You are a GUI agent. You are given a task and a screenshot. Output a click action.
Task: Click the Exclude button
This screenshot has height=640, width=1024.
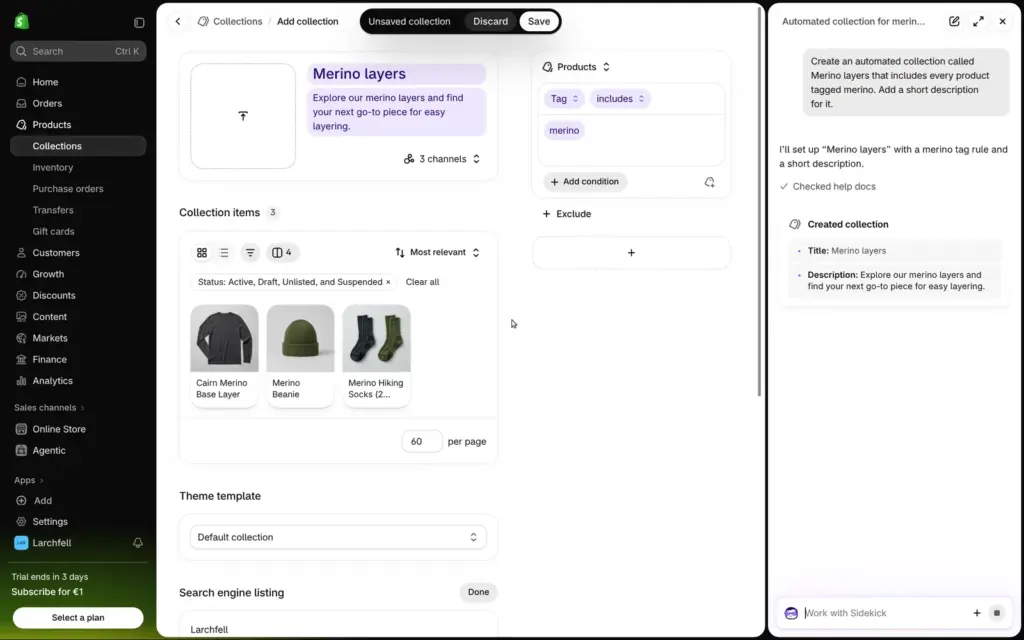566,214
